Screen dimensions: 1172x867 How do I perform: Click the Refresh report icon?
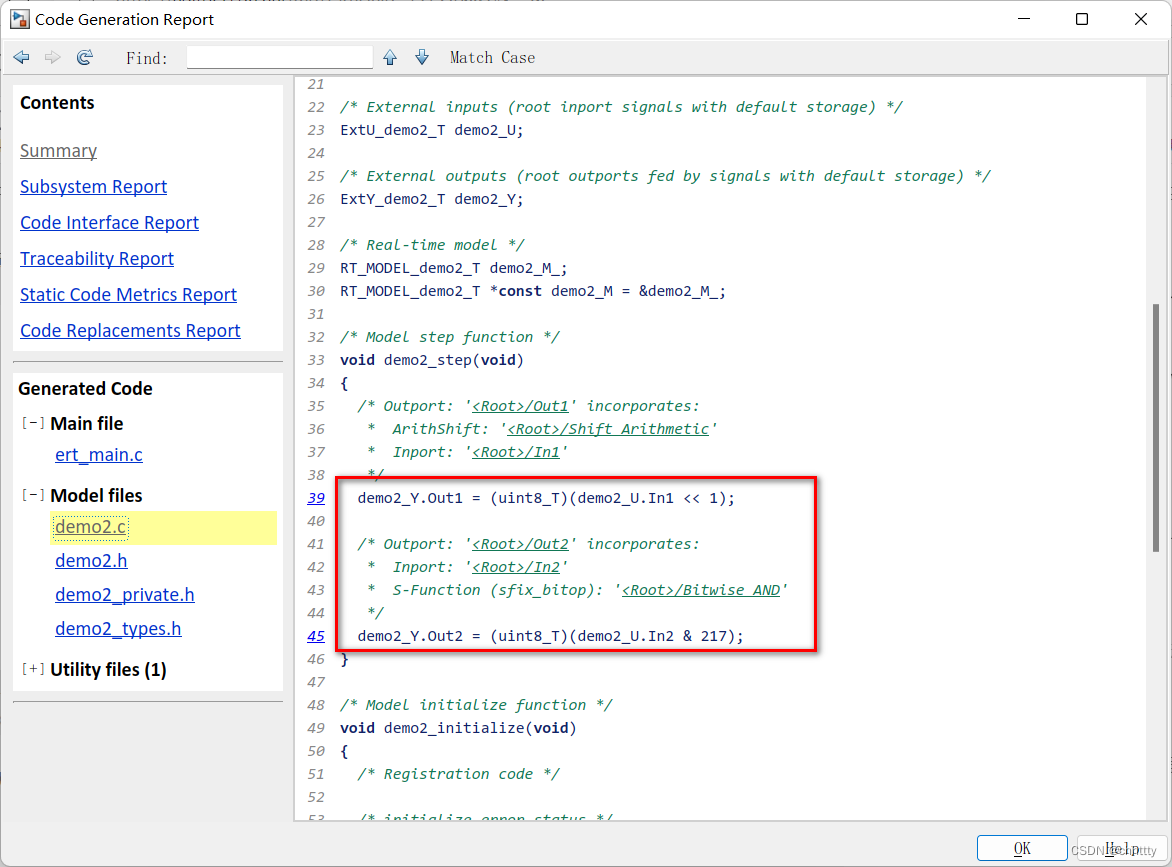pyautogui.click(x=85, y=58)
